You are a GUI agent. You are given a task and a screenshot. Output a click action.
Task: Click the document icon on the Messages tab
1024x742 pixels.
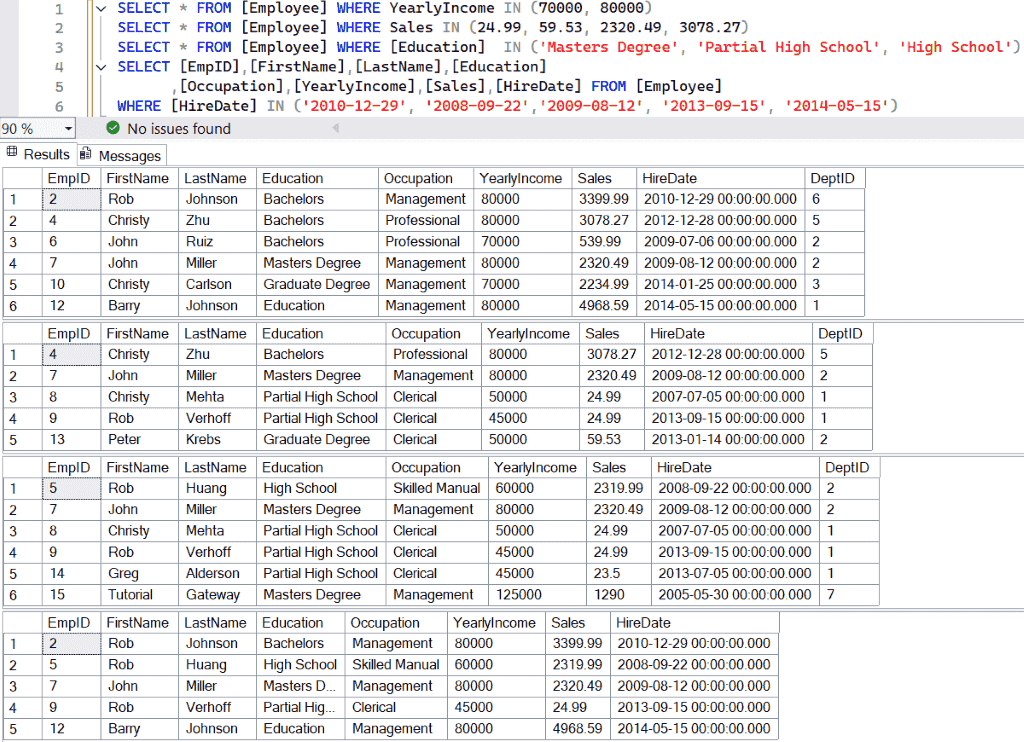pos(87,155)
